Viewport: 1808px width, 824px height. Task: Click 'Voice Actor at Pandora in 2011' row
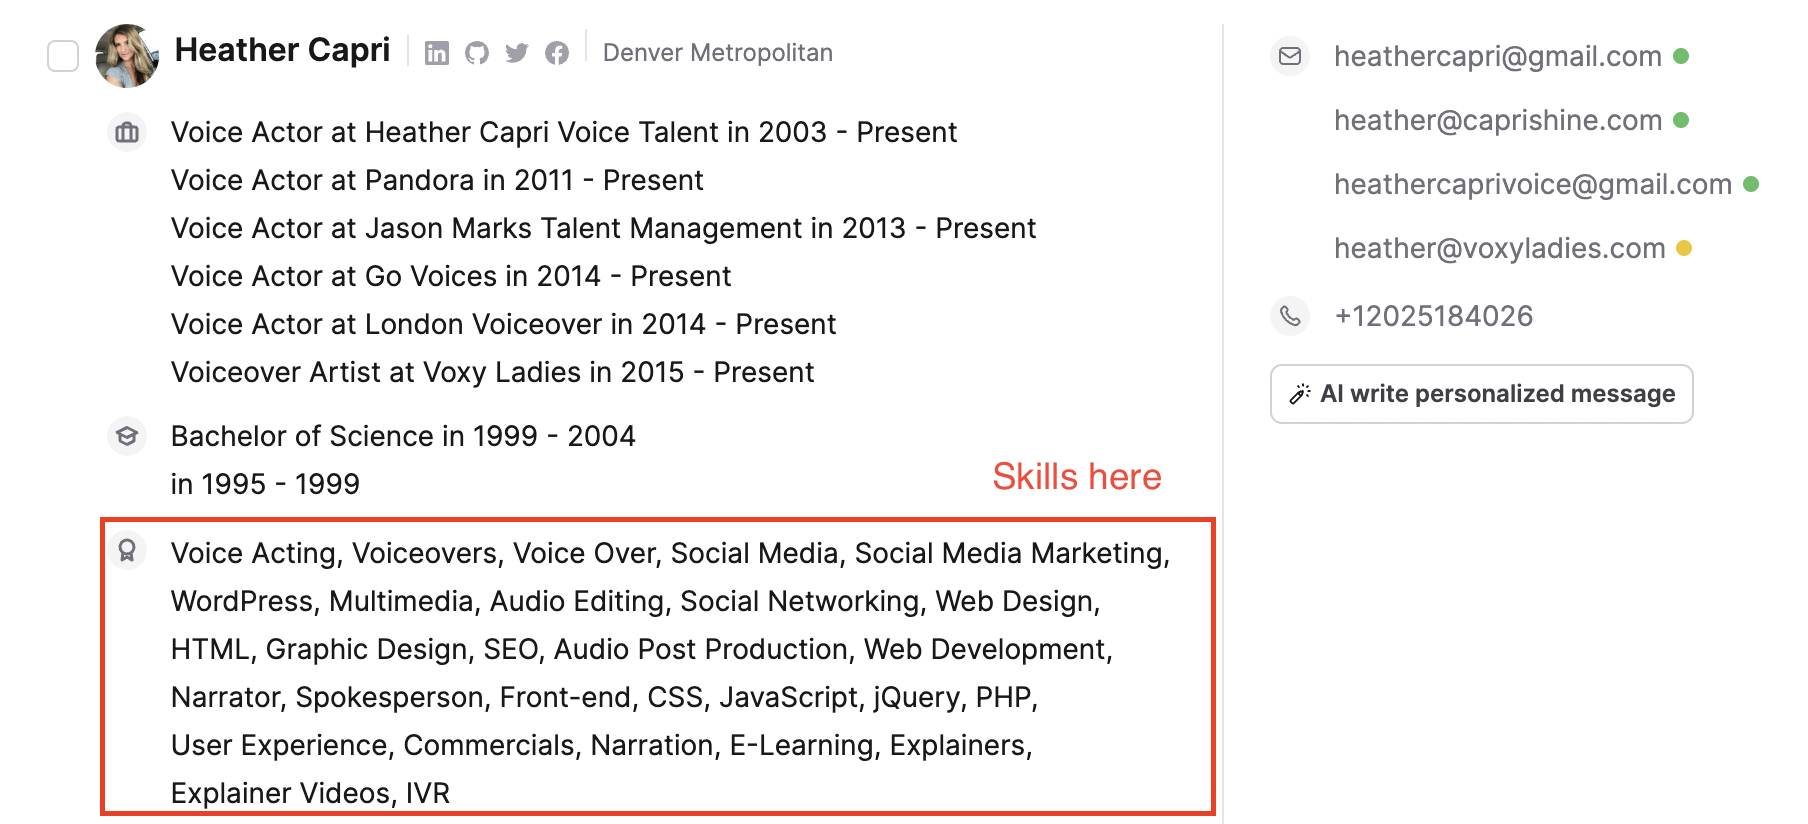click(x=437, y=180)
